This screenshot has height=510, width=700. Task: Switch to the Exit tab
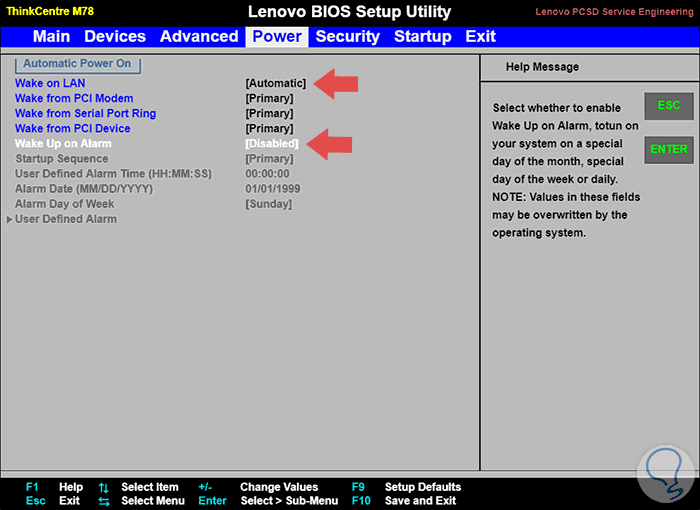[480, 36]
